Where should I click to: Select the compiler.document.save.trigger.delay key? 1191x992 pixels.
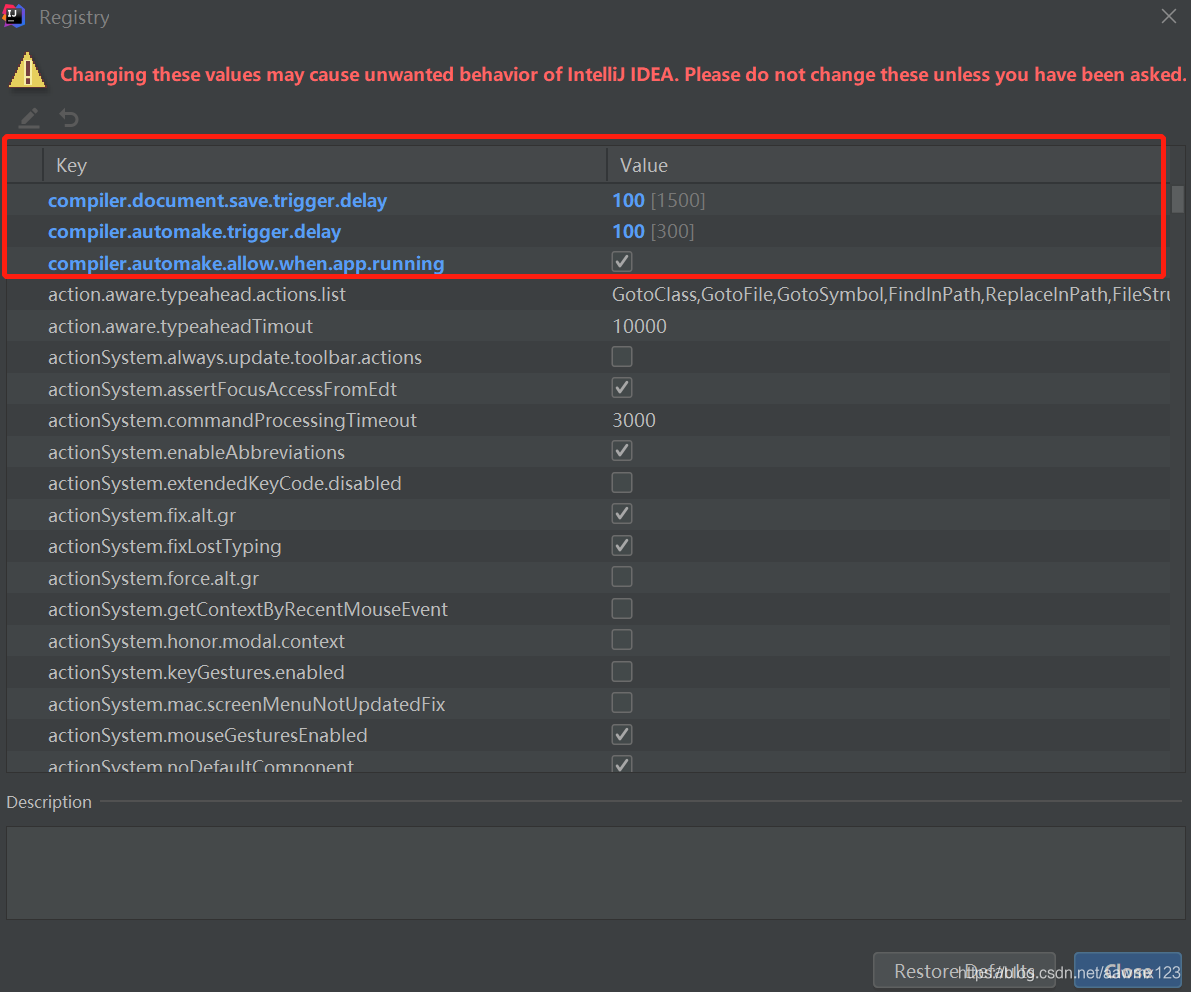(217, 201)
